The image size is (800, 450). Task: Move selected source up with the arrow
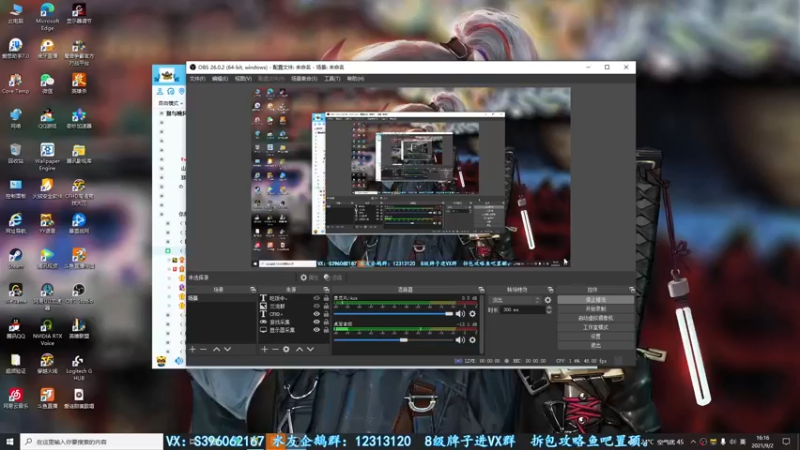point(299,349)
